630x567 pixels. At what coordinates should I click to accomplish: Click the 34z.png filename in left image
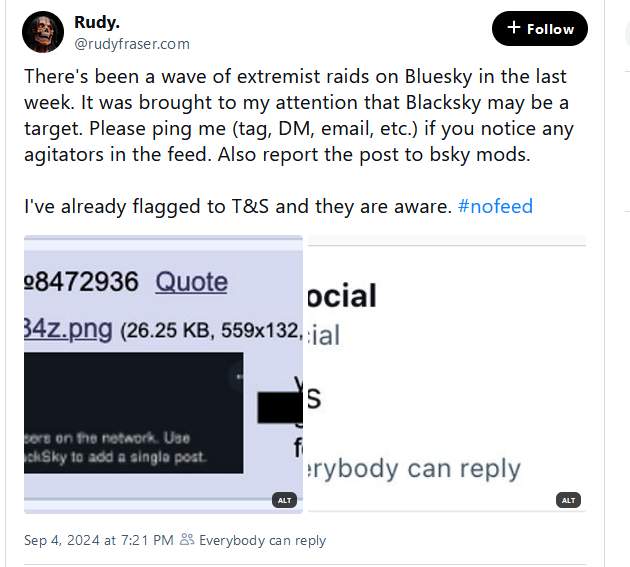pyautogui.click(x=68, y=330)
